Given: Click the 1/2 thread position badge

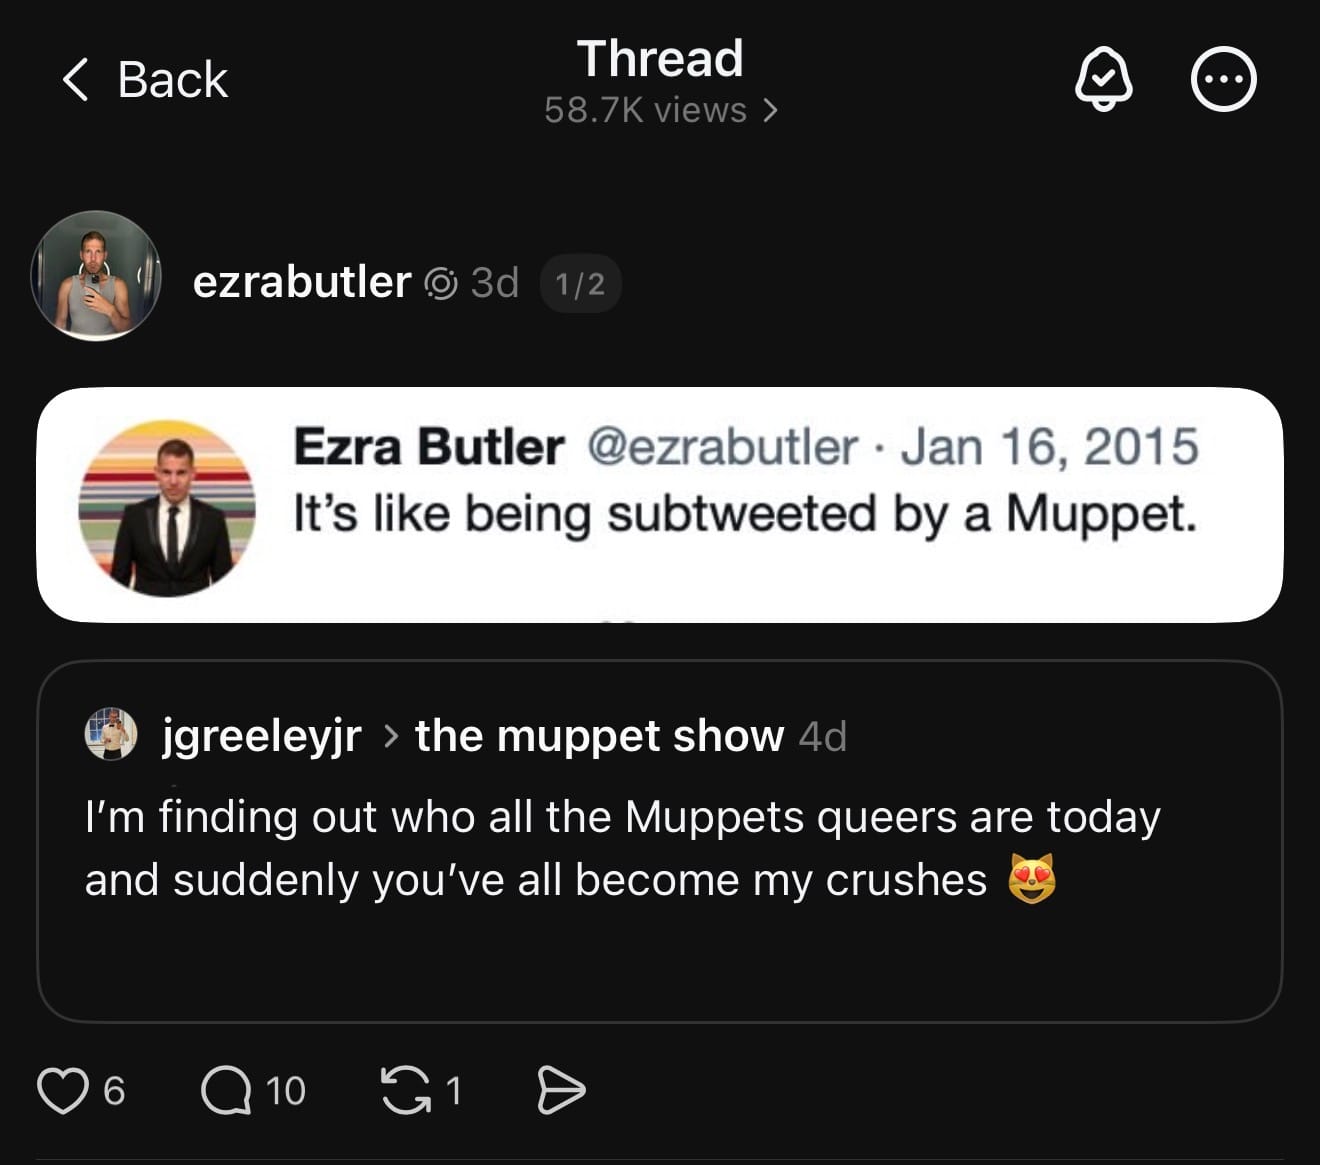Looking at the screenshot, I should point(580,284).
